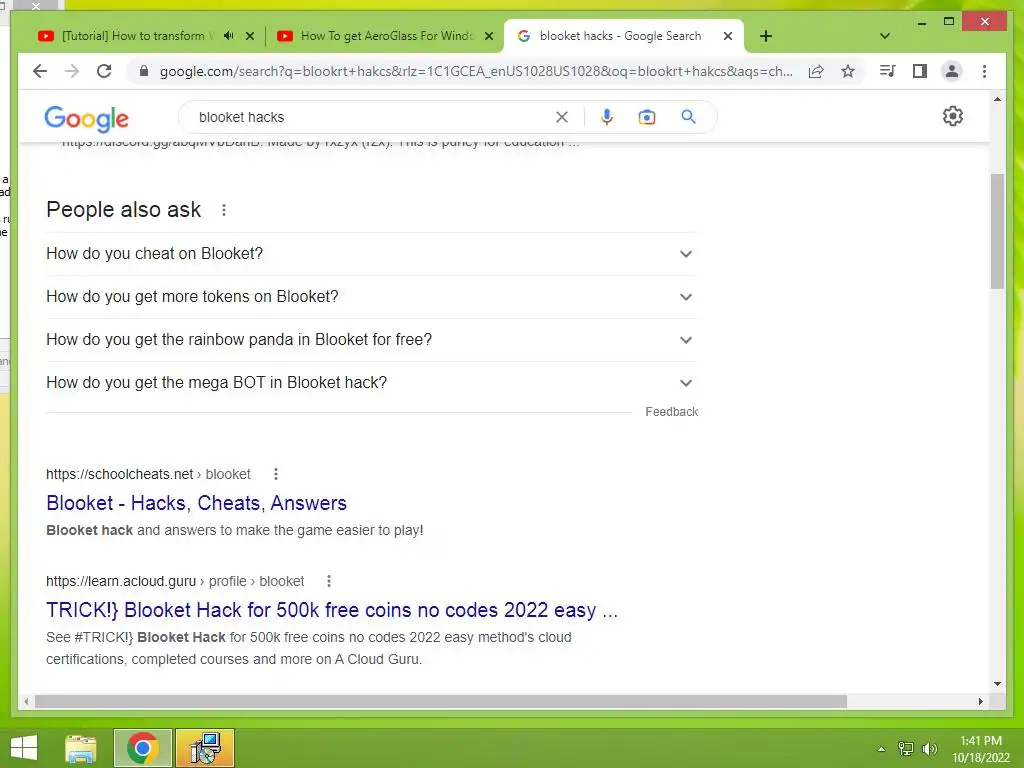Show hidden system tray icons
Image resolution: width=1024 pixels, height=768 pixels.
[882, 749]
